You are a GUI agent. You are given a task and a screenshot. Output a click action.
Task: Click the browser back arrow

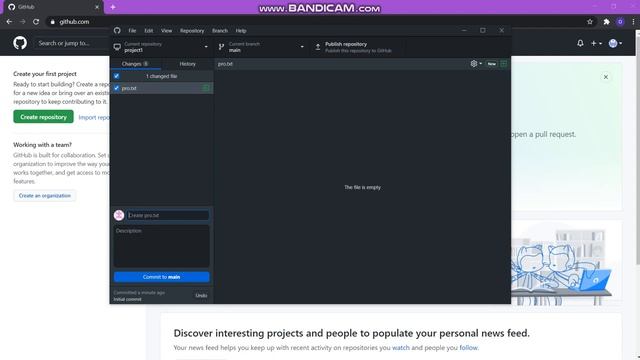tap(9, 22)
